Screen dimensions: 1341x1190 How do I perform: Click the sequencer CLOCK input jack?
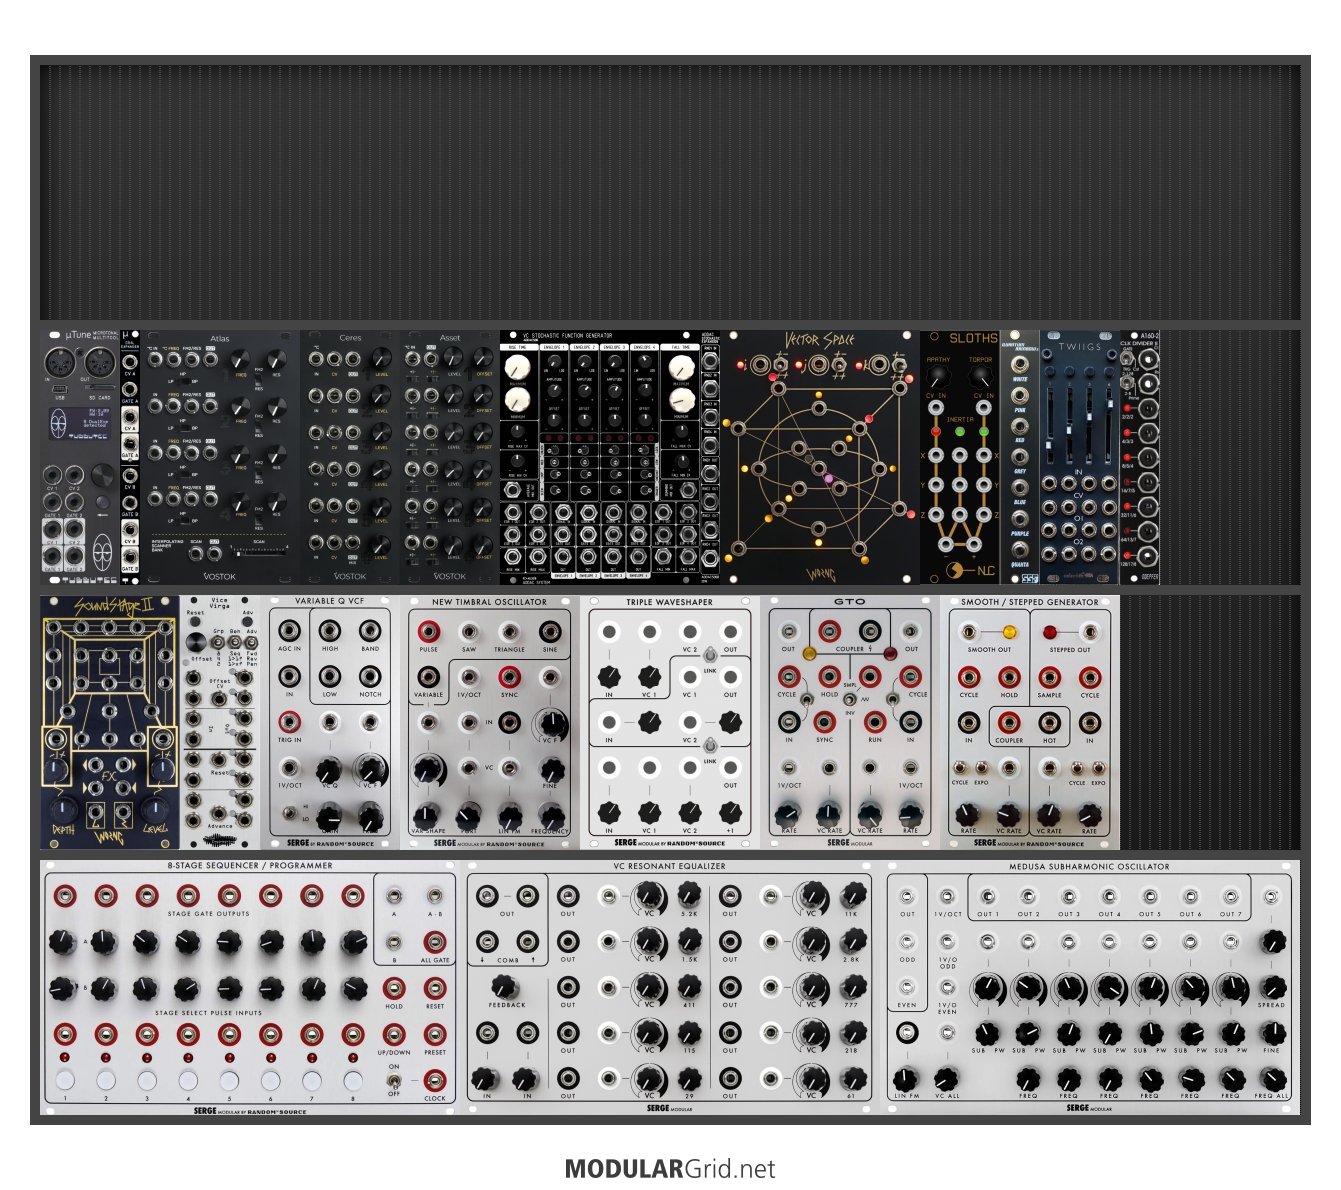click(x=435, y=1080)
